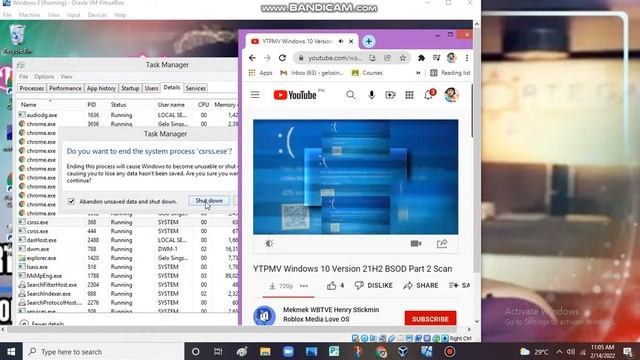The height and width of the screenshot is (360, 640).
Task: Open Chrome extensions puzzle icon
Action: point(421,58)
